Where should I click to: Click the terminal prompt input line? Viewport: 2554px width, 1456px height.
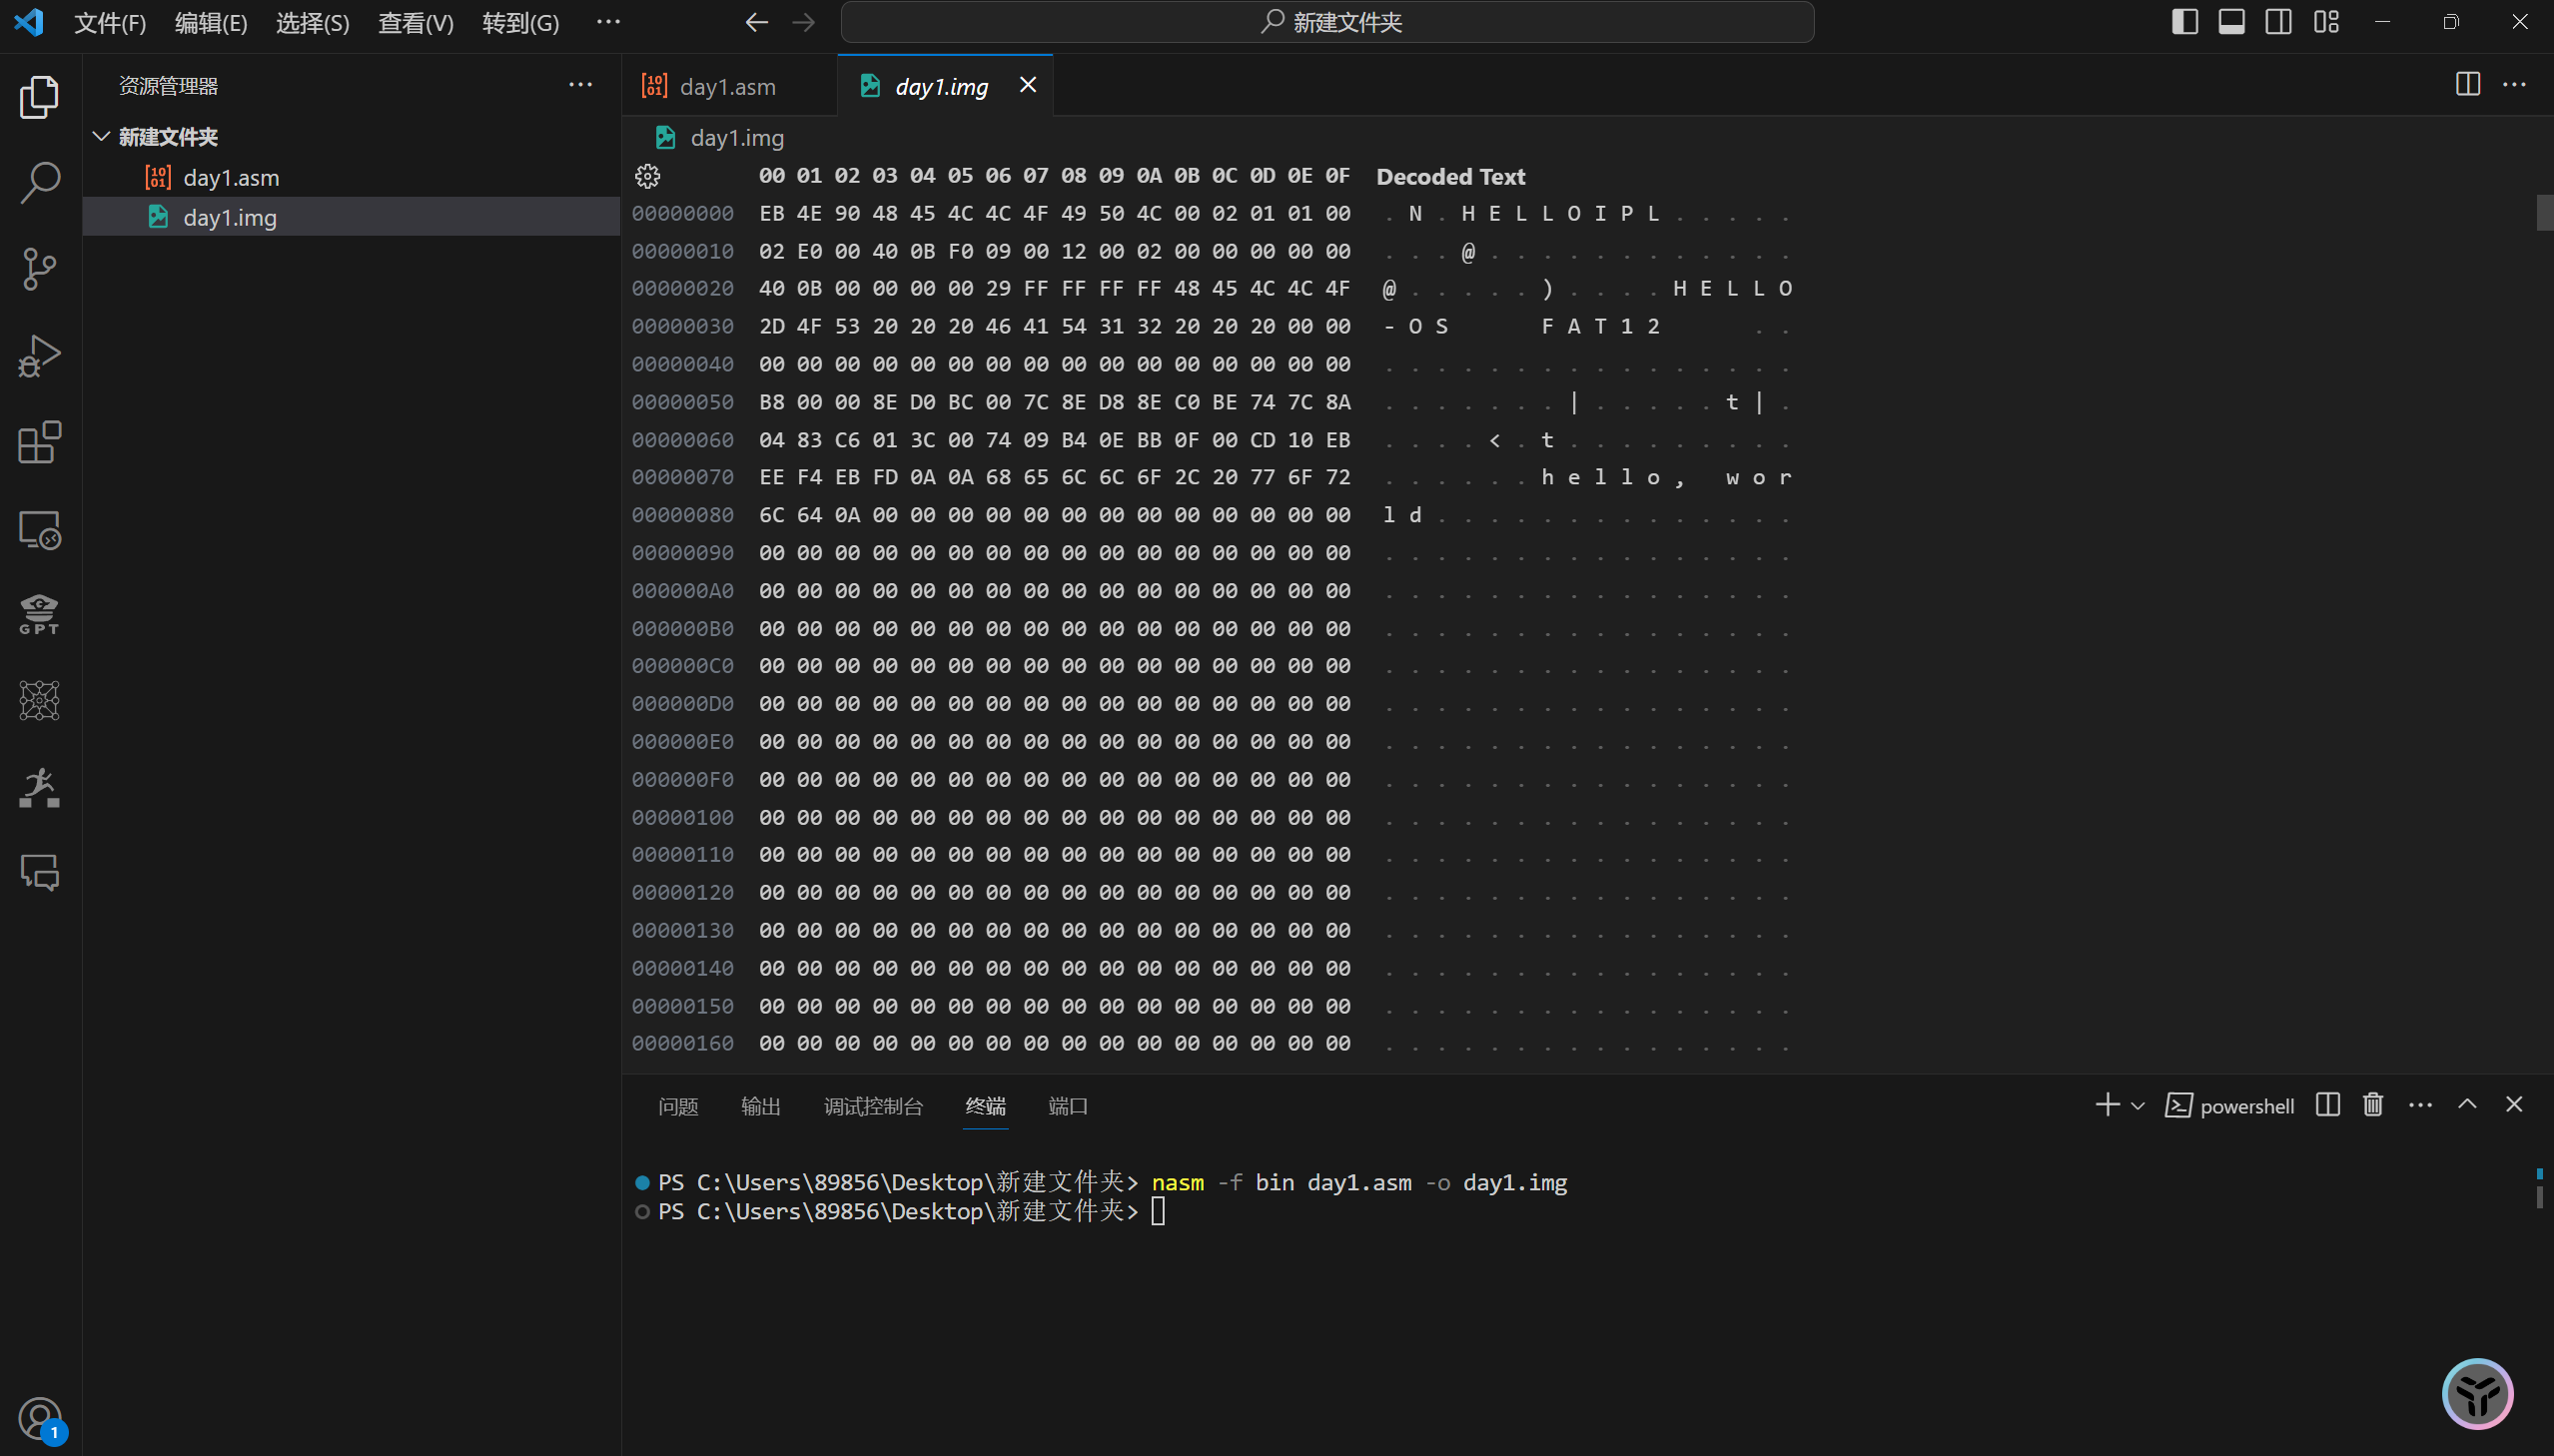1158,1211
